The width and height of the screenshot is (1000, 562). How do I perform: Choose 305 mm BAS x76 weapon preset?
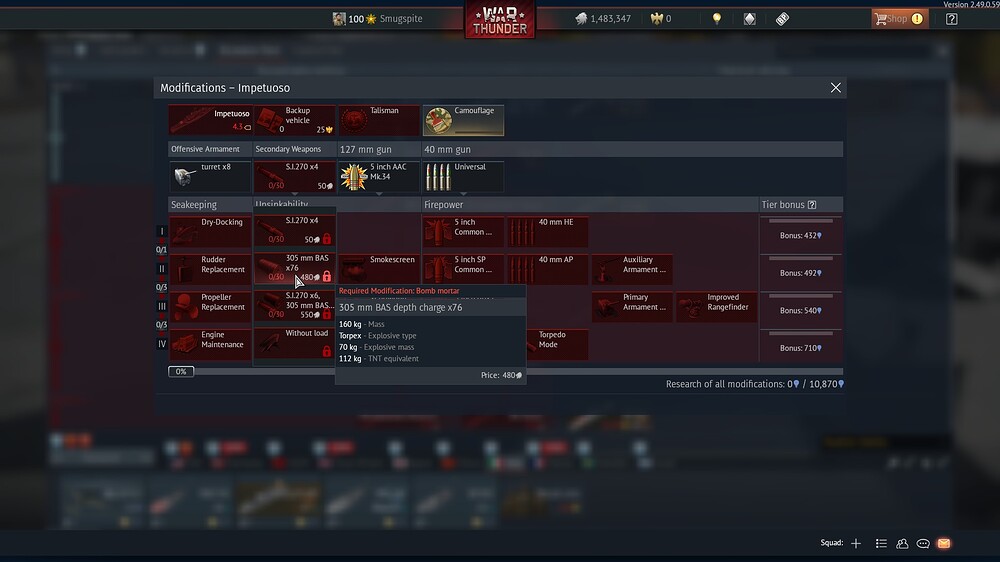tap(295, 268)
